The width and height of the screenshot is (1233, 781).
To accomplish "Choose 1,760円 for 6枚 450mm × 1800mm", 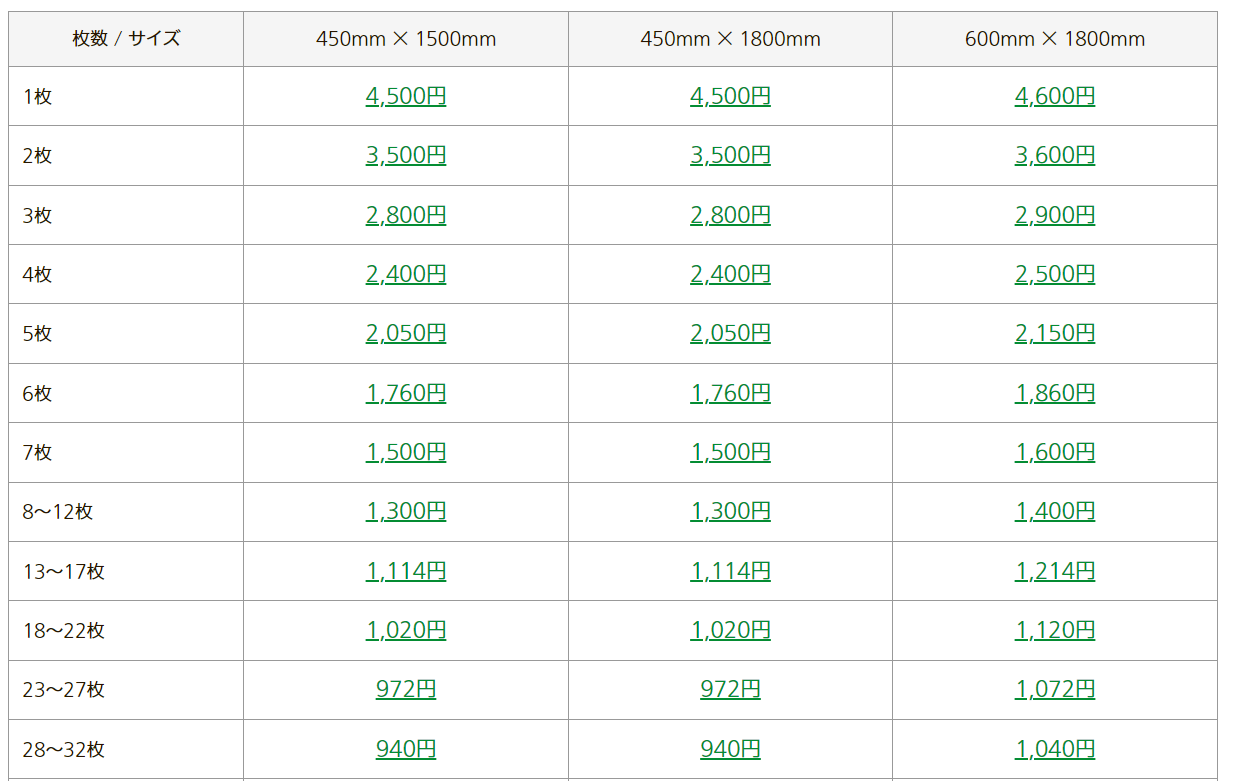I will click(730, 393).
